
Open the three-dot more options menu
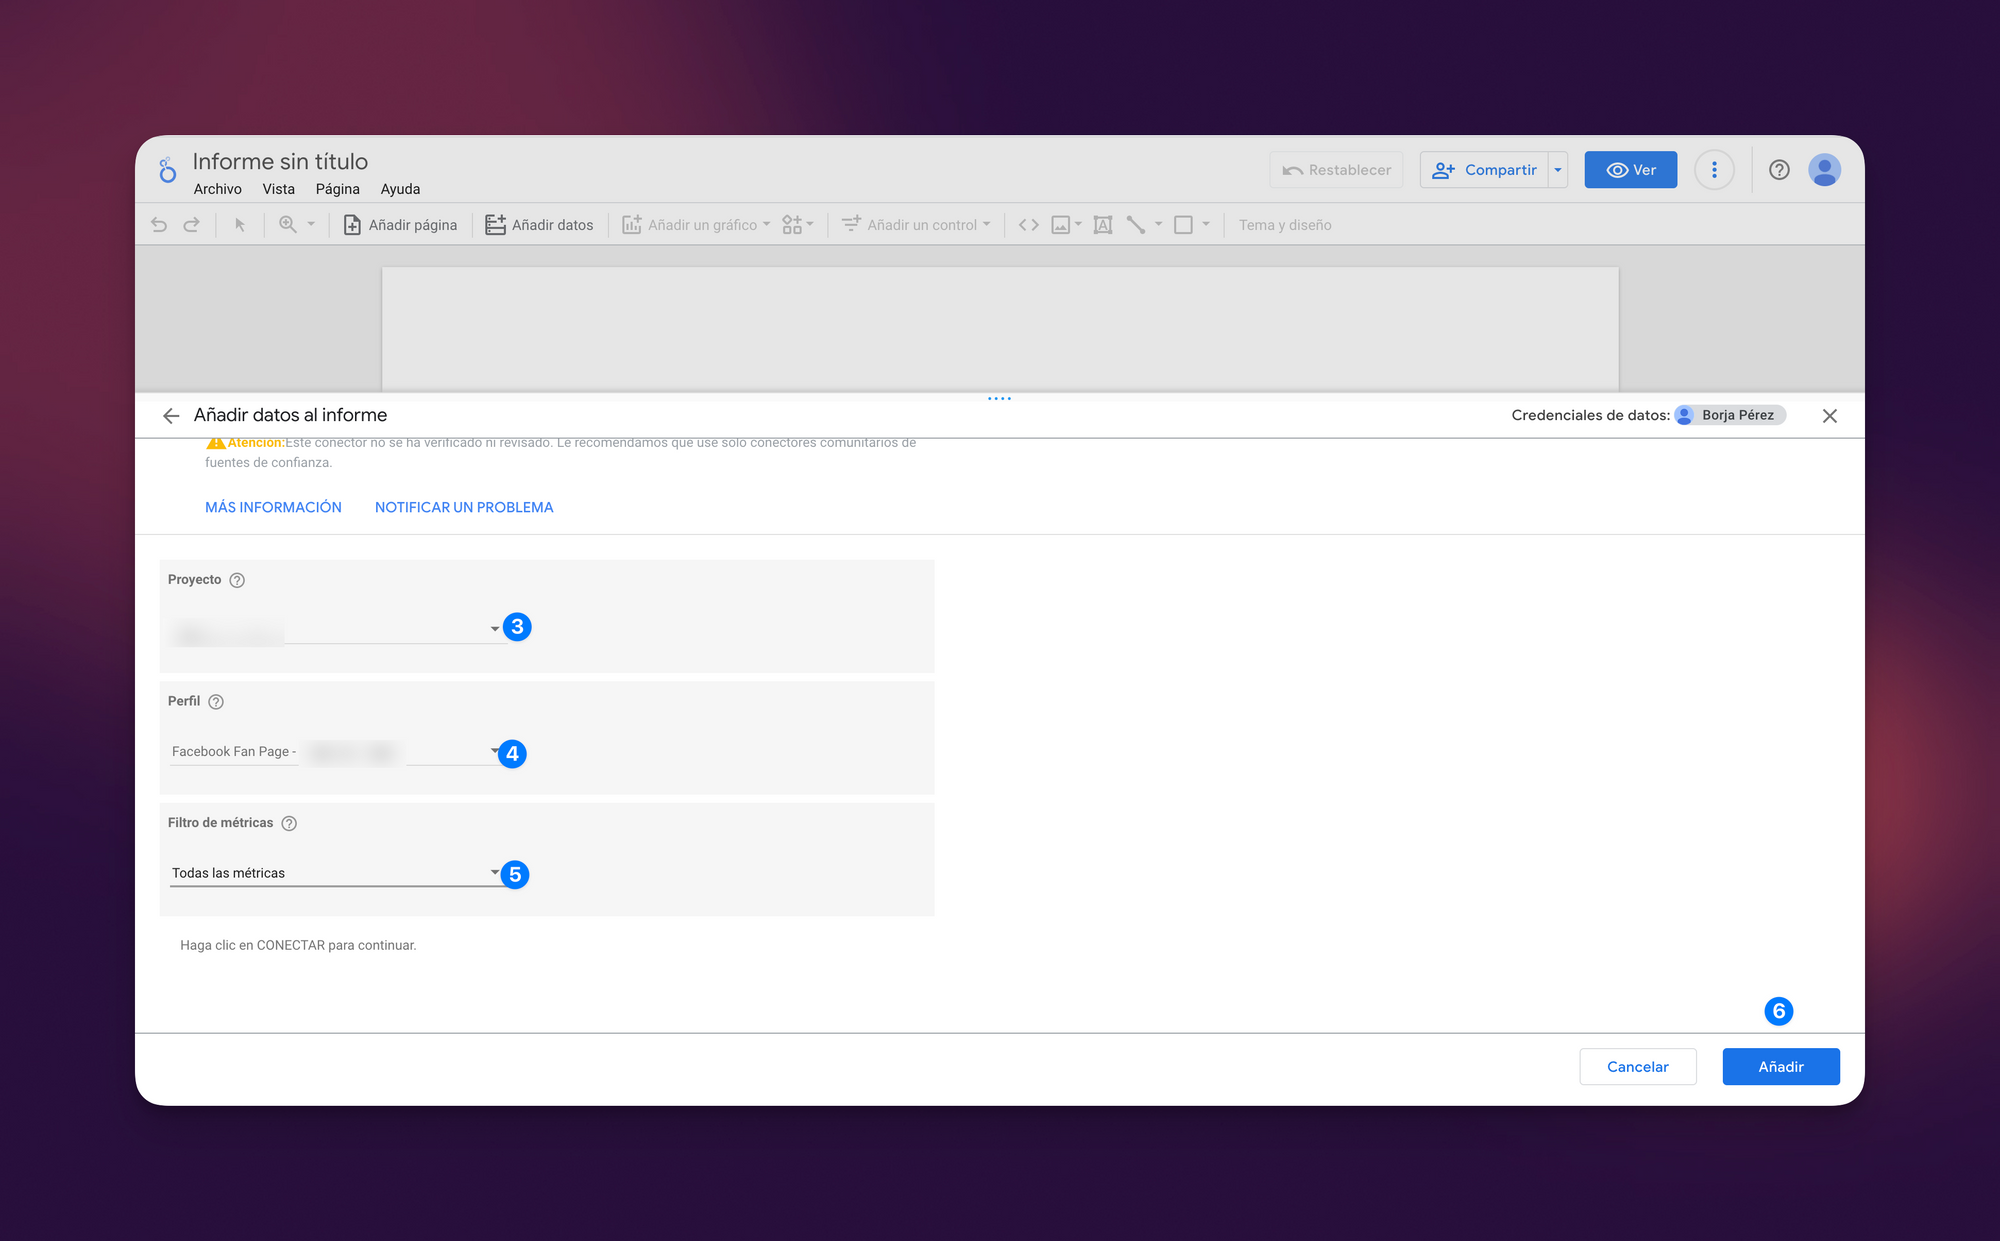pyautogui.click(x=1714, y=170)
